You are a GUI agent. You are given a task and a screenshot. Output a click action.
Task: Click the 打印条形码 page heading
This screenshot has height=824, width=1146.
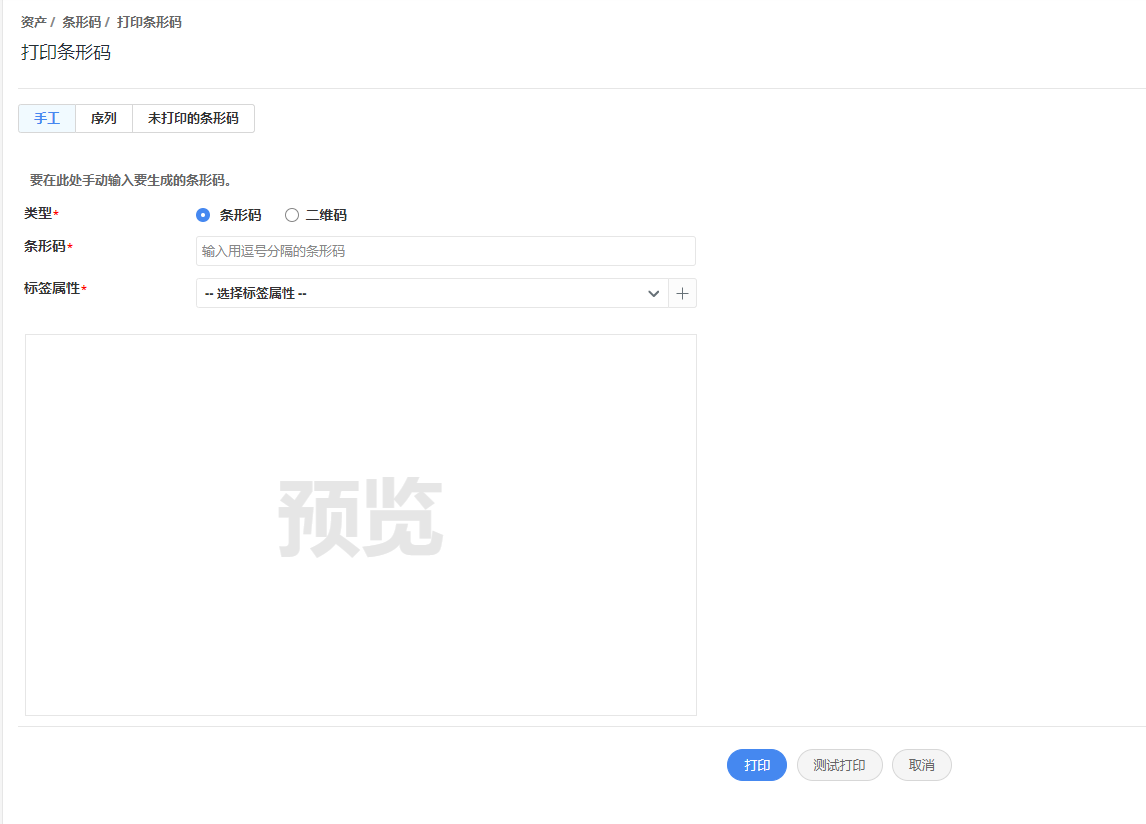pyautogui.click(x=66, y=52)
